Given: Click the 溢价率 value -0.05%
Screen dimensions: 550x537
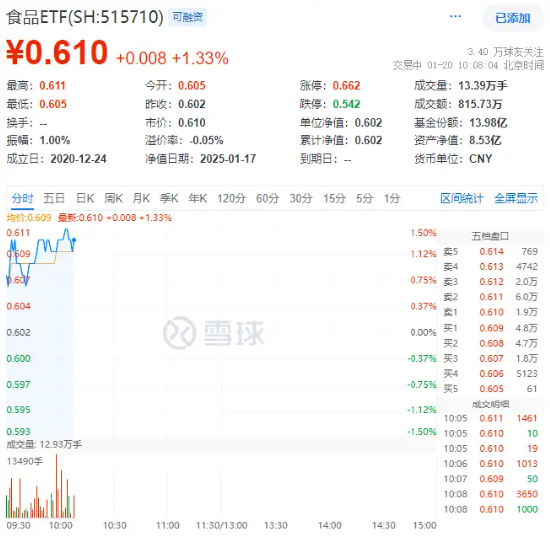Looking at the screenshot, I should tap(206, 140).
